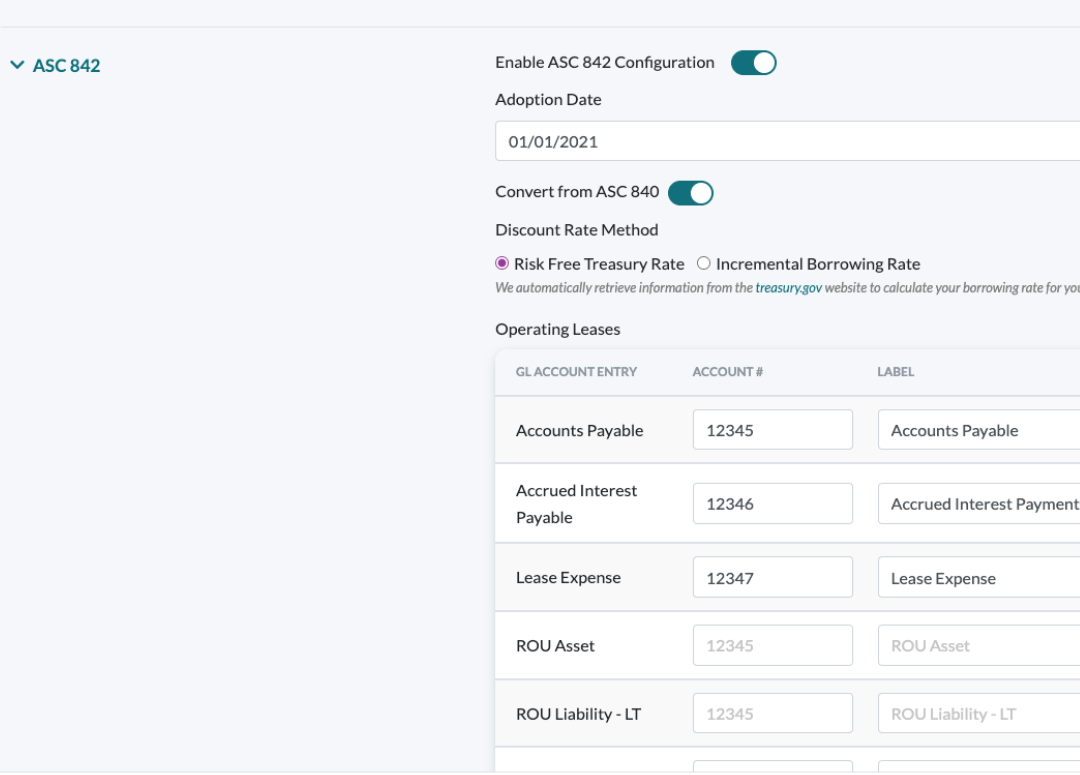
Task: Edit the Accounts Payable account number 12345
Action: click(x=772, y=429)
